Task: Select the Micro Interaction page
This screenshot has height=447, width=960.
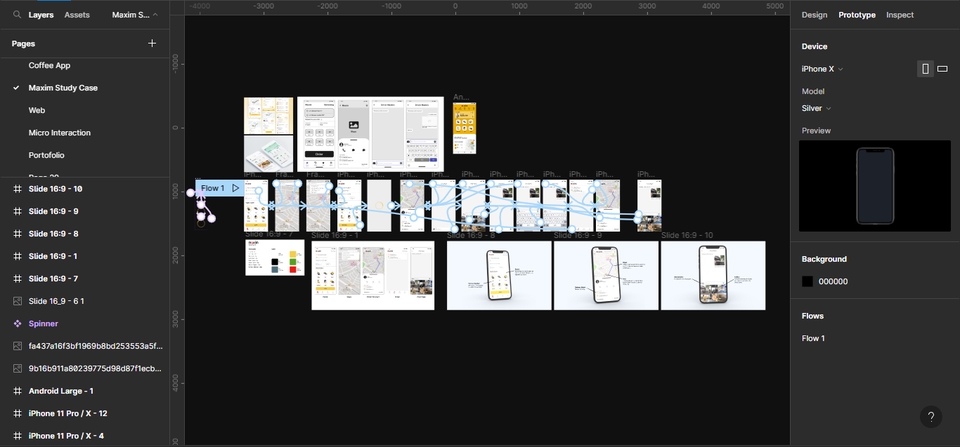Action: click(59, 133)
